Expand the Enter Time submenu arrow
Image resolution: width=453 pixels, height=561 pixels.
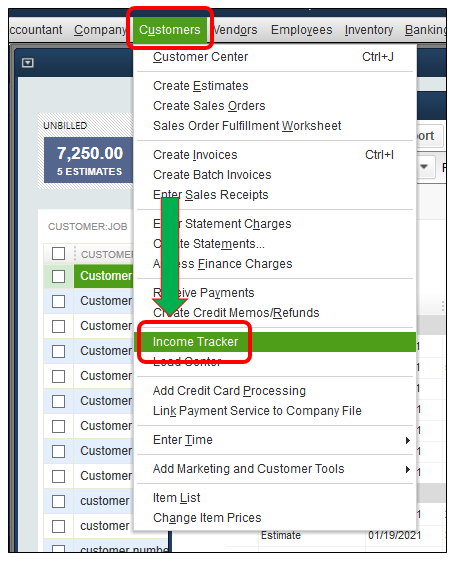(x=408, y=440)
